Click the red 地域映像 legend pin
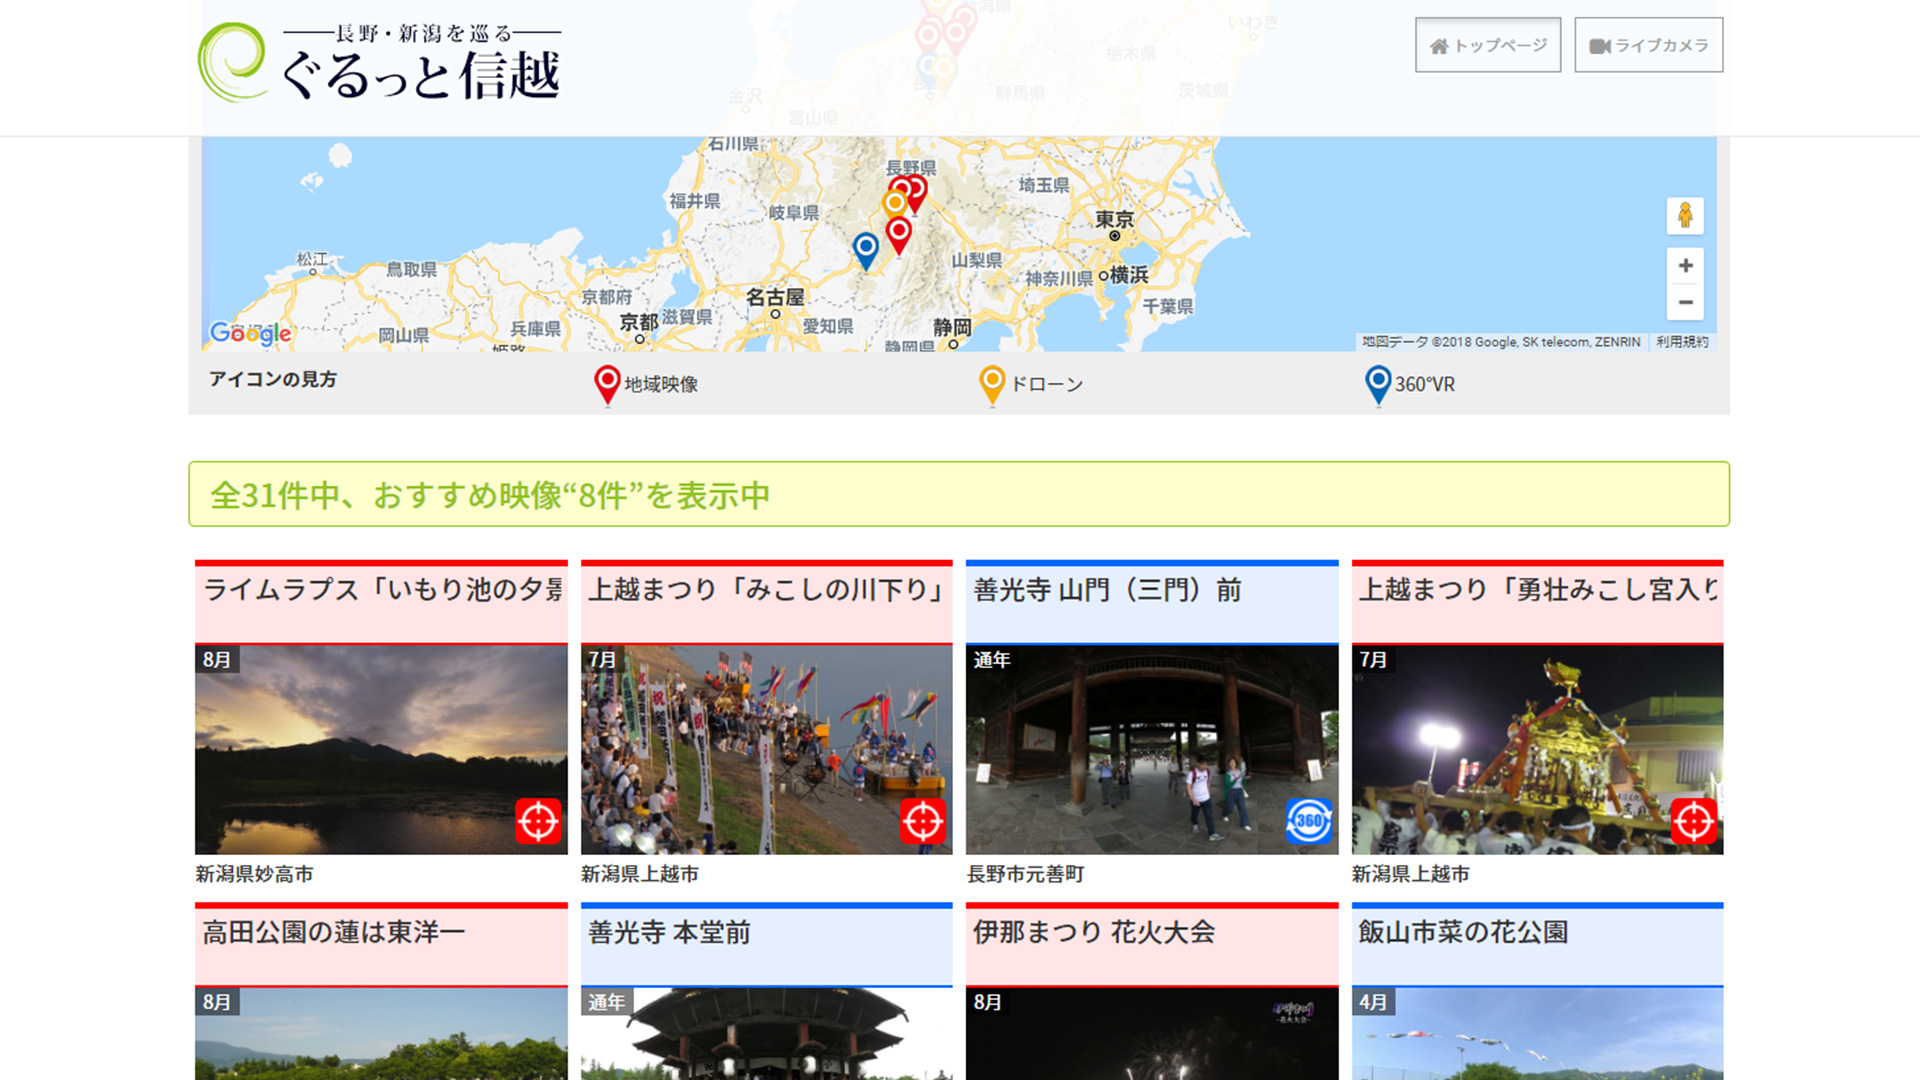1920x1080 pixels. [607, 385]
